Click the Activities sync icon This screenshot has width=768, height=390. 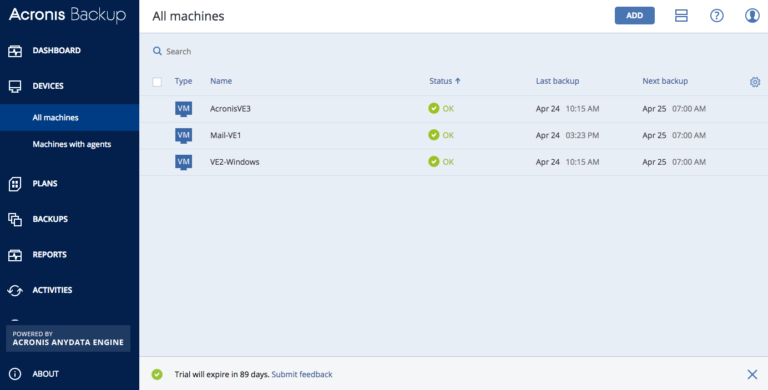pos(15,291)
